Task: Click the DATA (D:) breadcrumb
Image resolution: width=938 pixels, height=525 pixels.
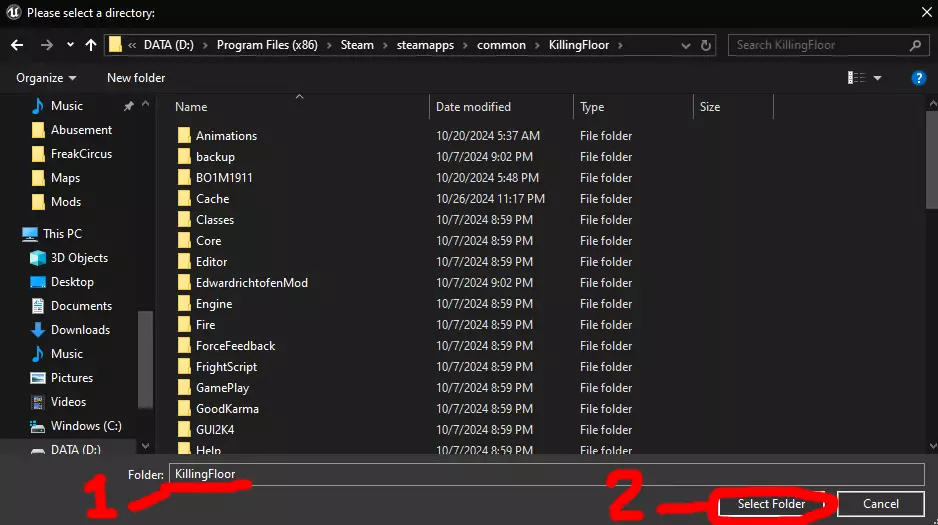Action: click(x=169, y=45)
